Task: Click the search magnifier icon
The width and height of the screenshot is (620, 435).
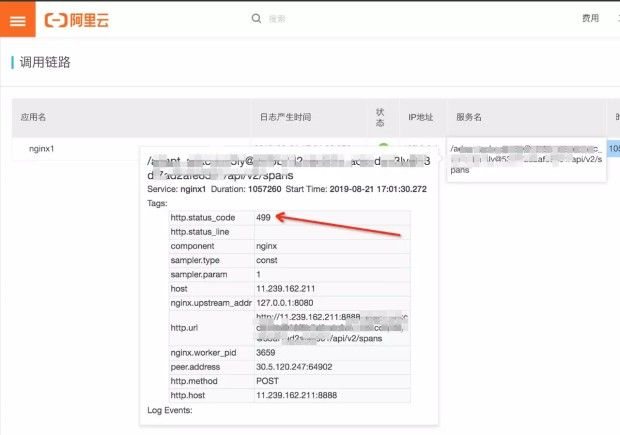Action: click(256, 19)
